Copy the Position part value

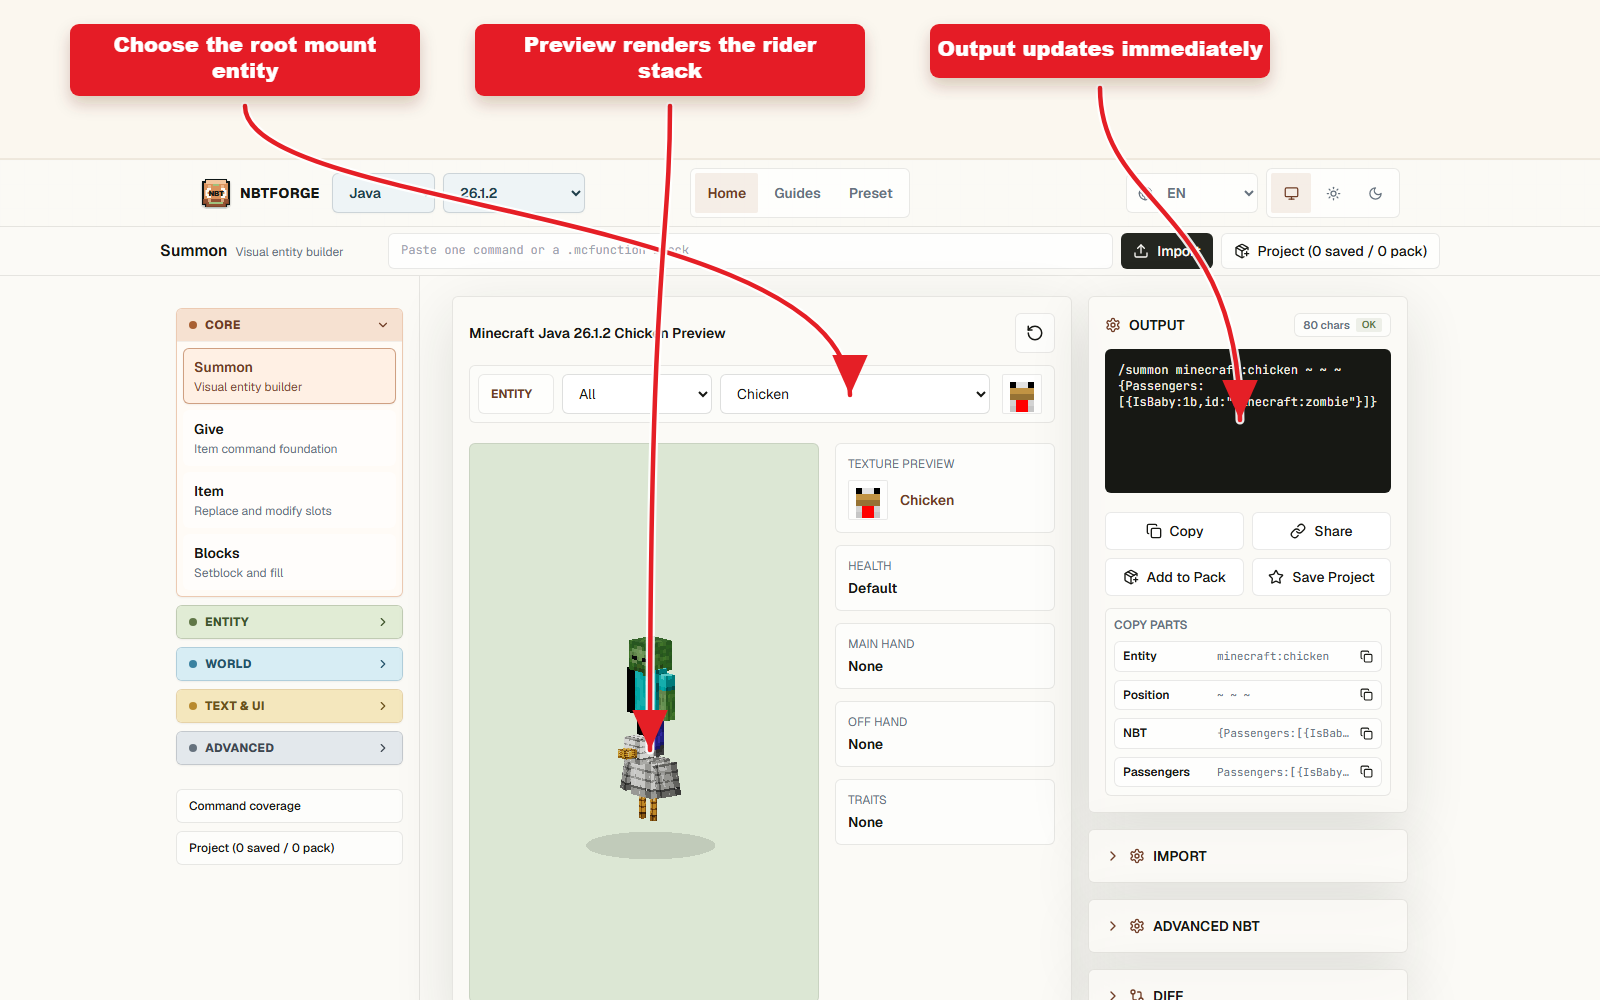click(1366, 695)
